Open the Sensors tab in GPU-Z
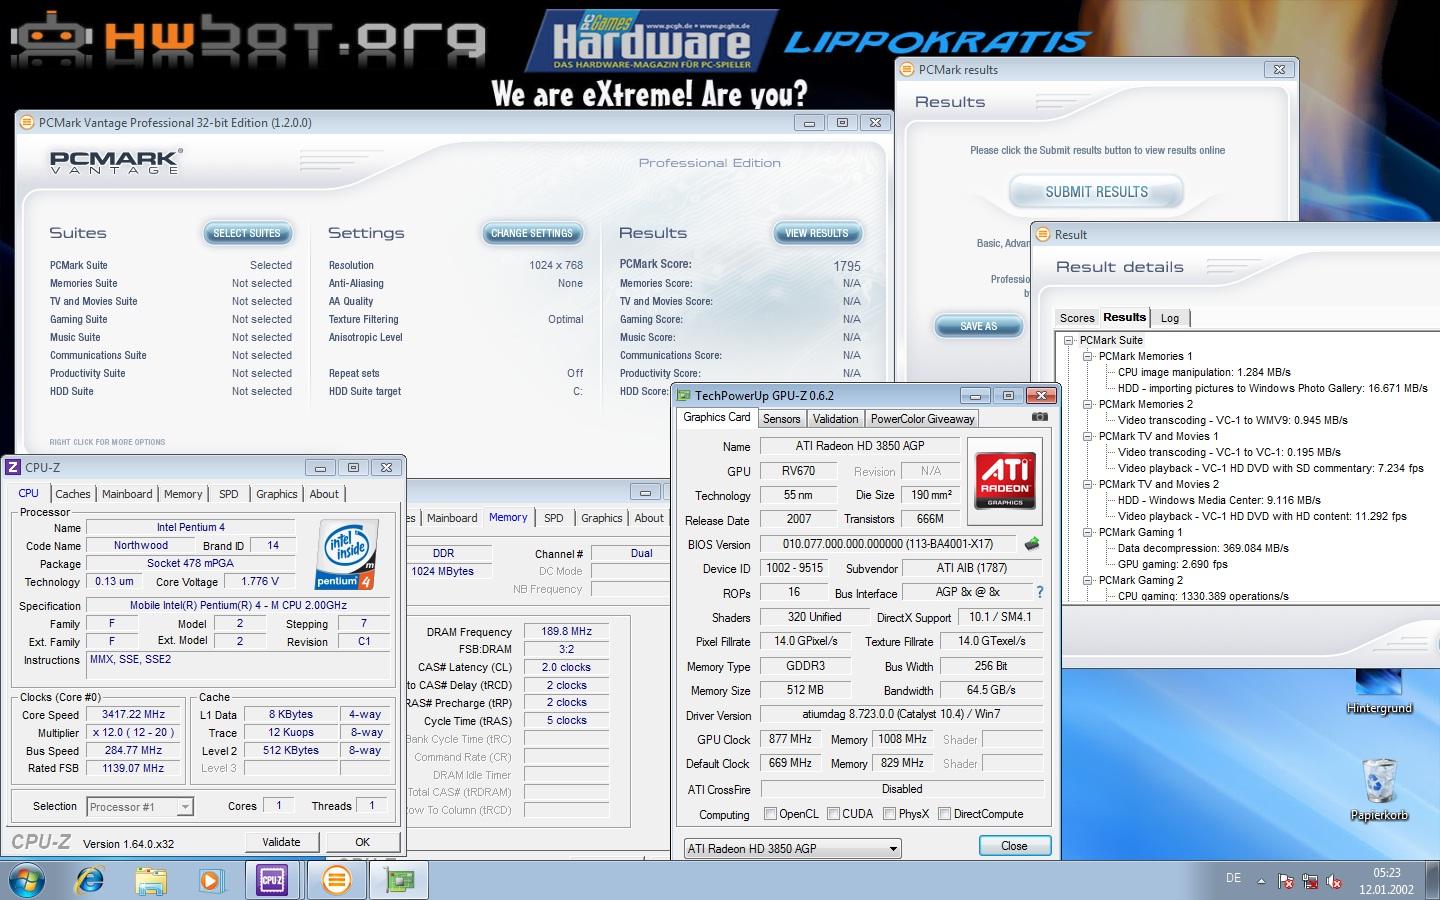The image size is (1440, 900). pyautogui.click(x=782, y=419)
